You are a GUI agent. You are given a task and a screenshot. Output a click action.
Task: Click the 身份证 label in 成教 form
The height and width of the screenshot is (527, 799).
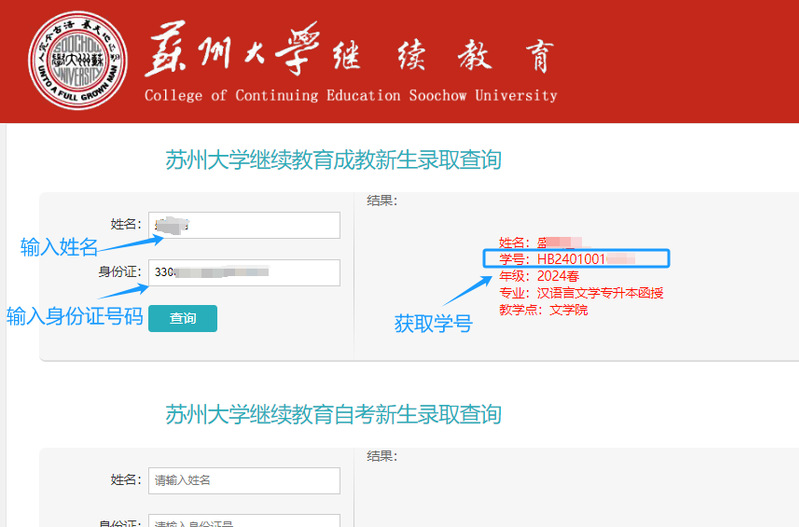coord(119,272)
